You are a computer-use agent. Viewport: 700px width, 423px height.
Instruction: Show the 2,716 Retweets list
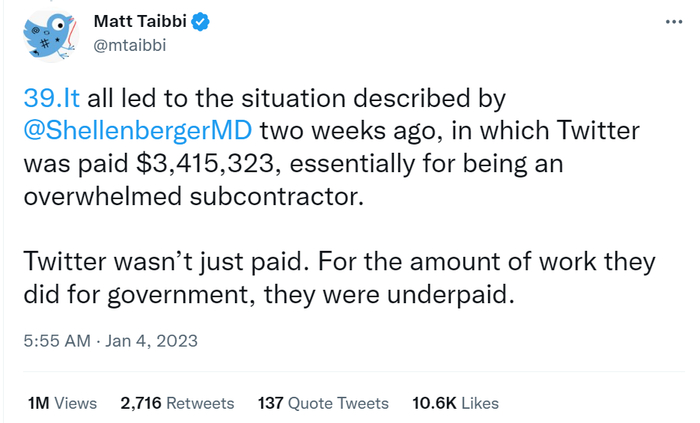point(177,403)
